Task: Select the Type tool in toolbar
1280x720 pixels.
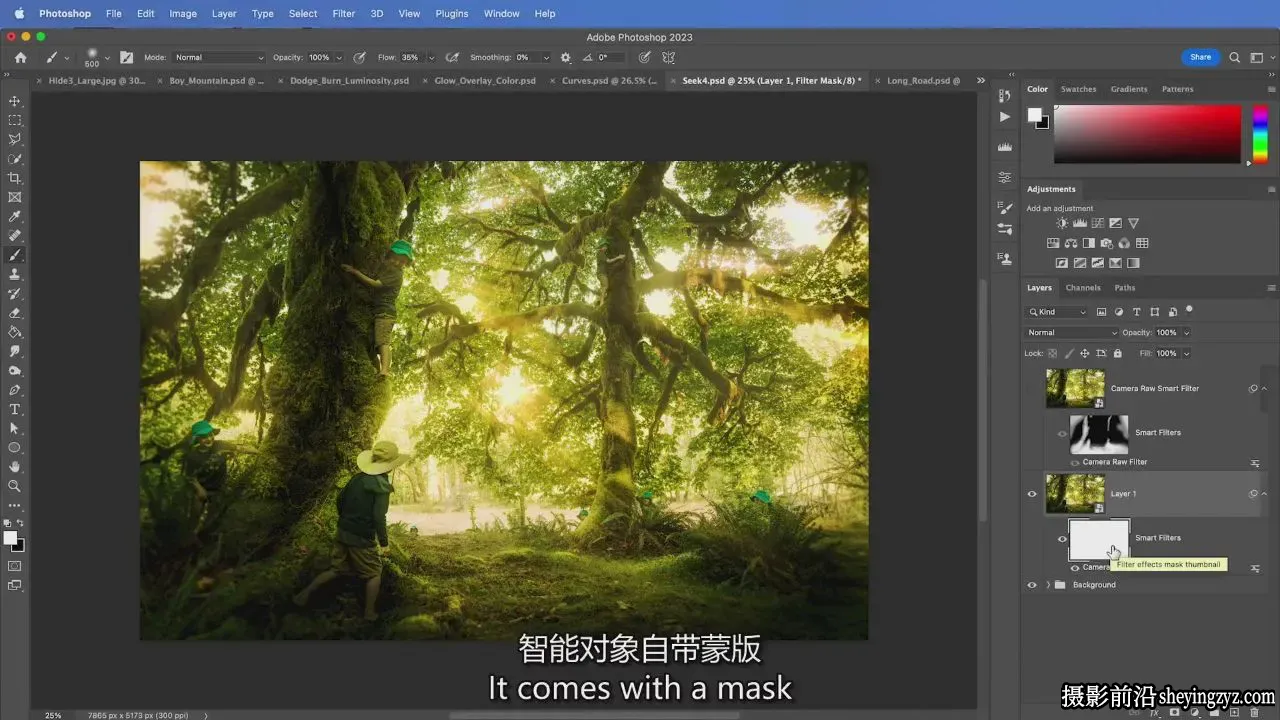Action: point(15,409)
